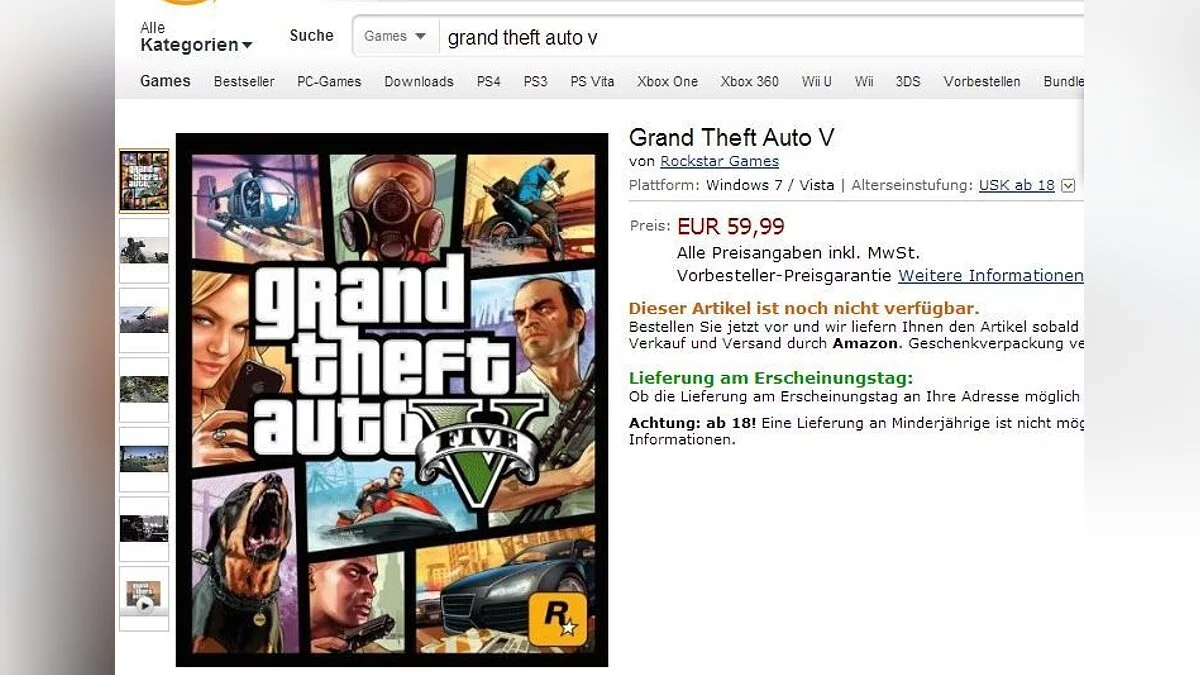
Task: Select the third screenshot thumbnail
Action: pos(144,320)
